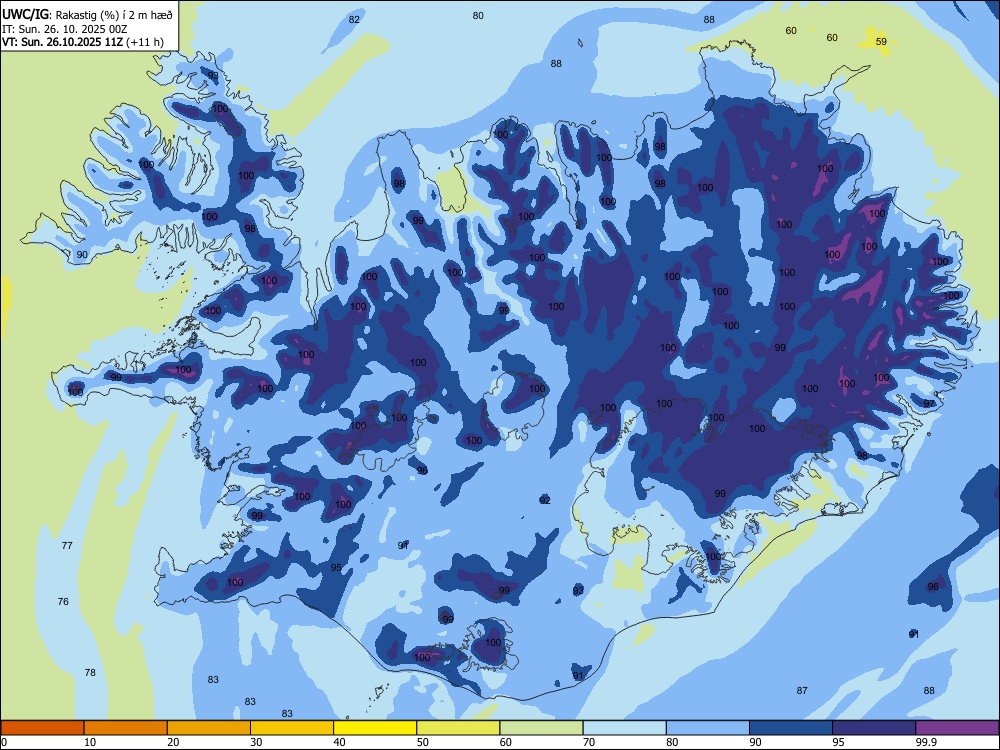Pick the '30' legend tick label
Viewport: 1000px width, 750px height.
pyautogui.click(x=256, y=742)
